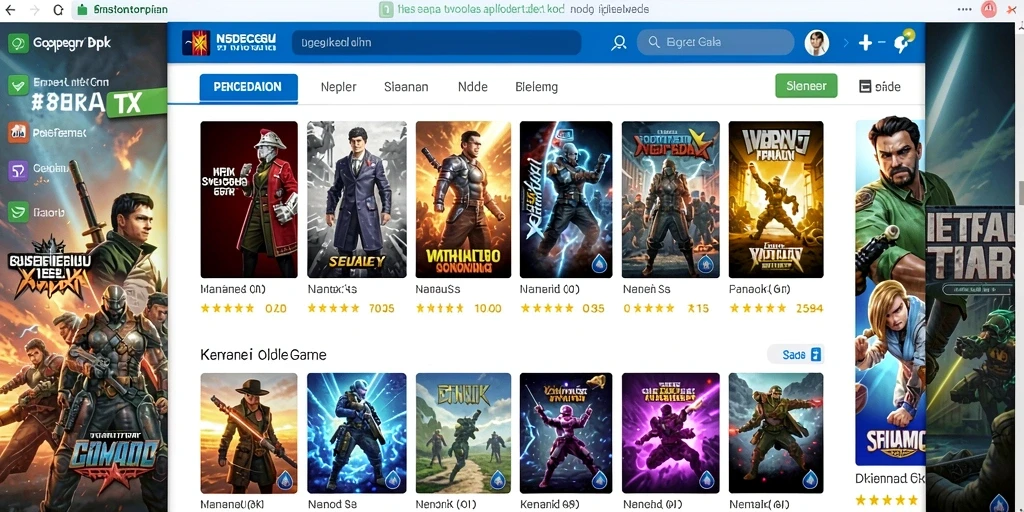This screenshot has height=512, width=1024.
Task: Click the 'Nanotx'ks' game title
Action: pos(332,289)
